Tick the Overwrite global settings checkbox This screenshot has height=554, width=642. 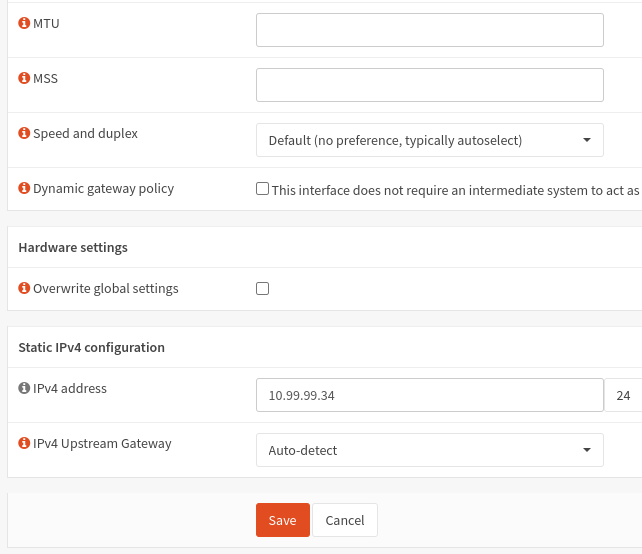[262, 289]
